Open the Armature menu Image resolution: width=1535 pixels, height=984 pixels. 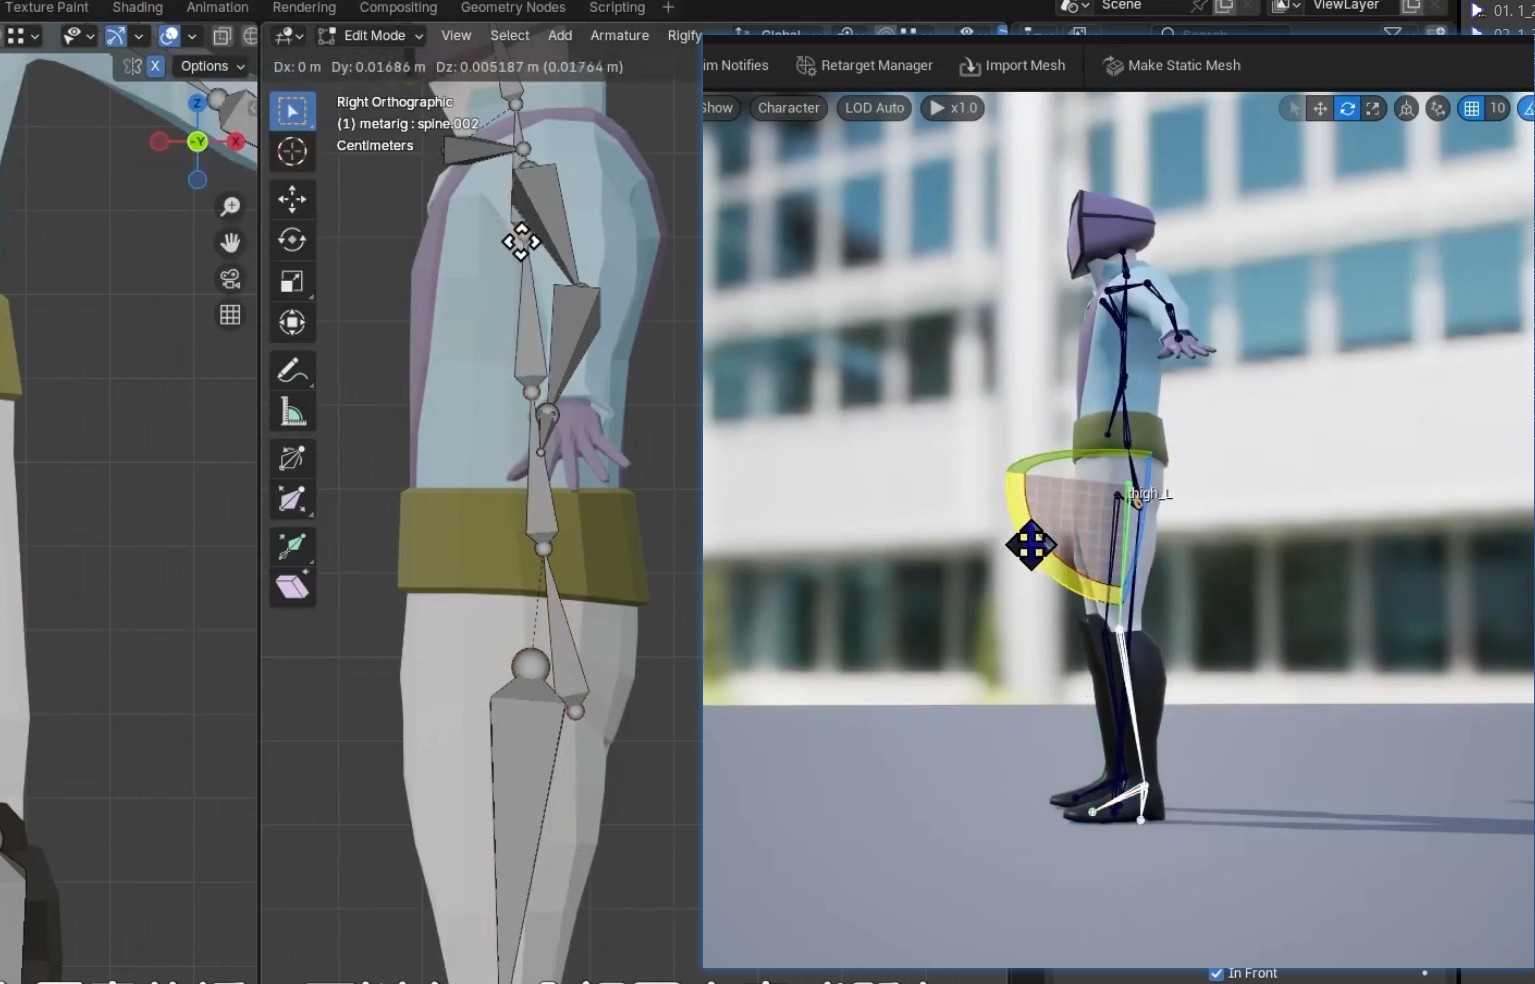point(619,35)
